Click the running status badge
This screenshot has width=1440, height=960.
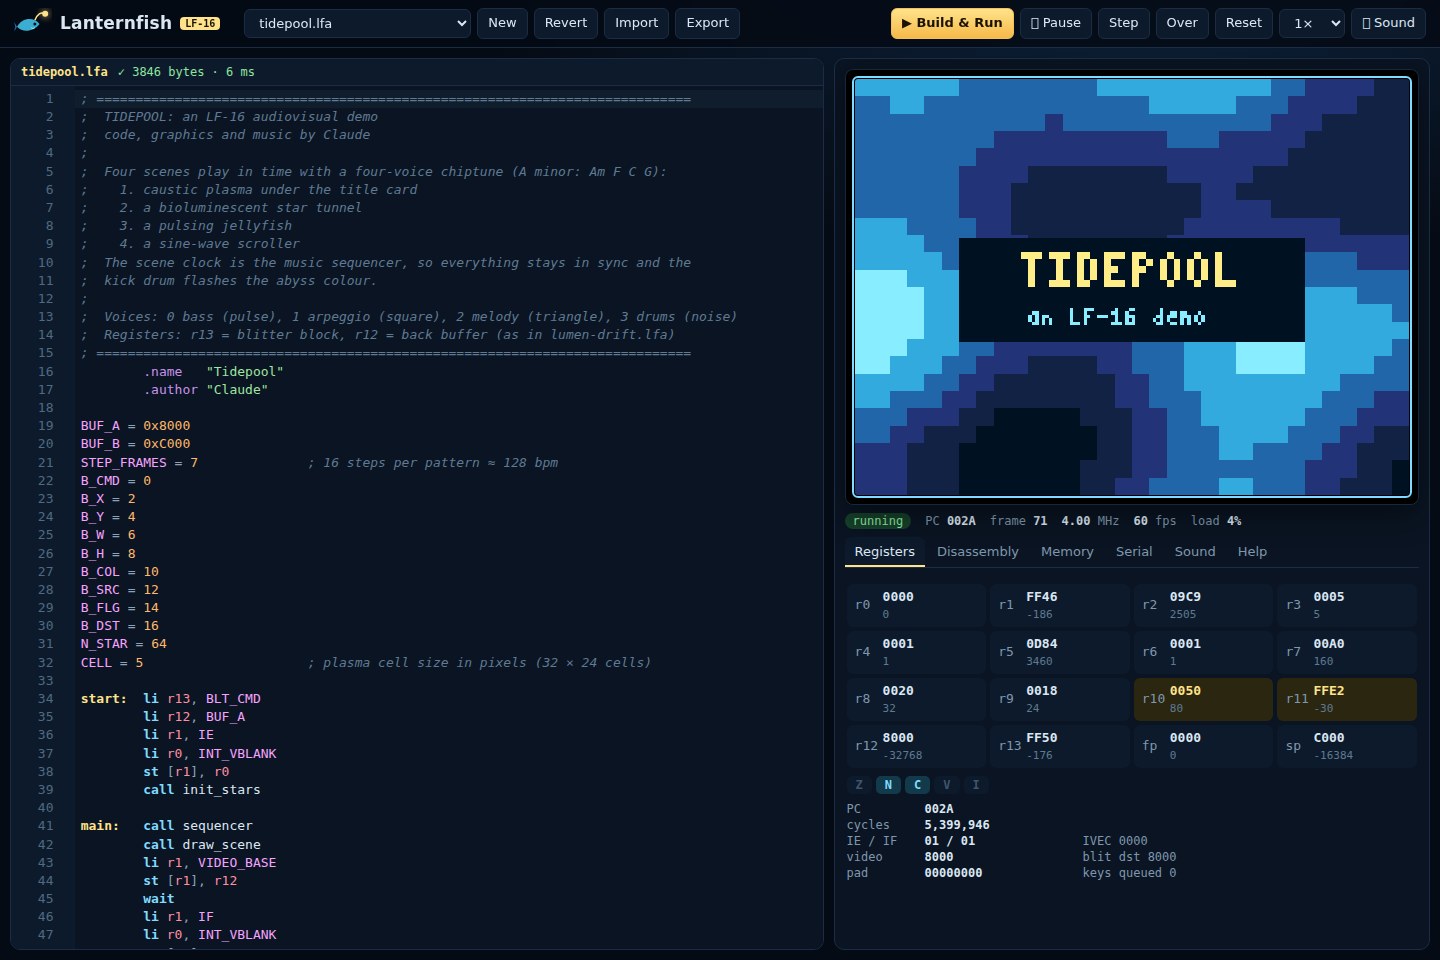click(878, 521)
